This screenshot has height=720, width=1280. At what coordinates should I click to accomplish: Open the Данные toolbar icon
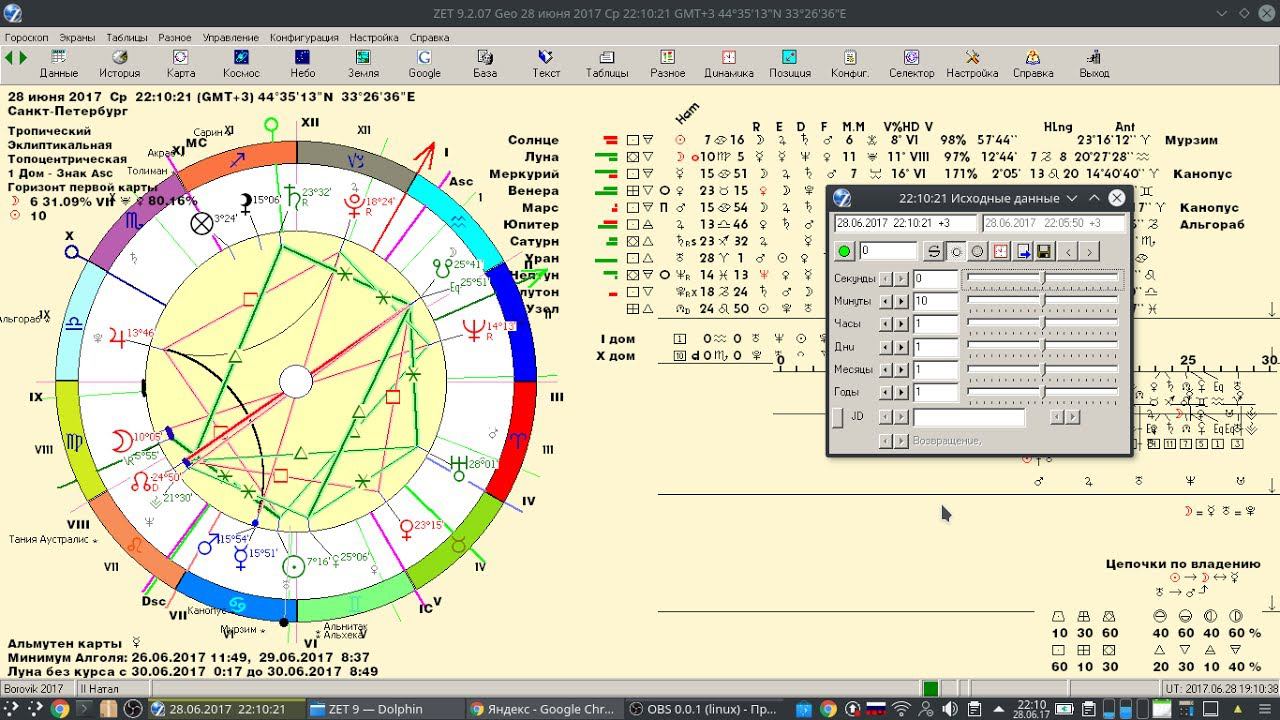click(x=58, y=63)
